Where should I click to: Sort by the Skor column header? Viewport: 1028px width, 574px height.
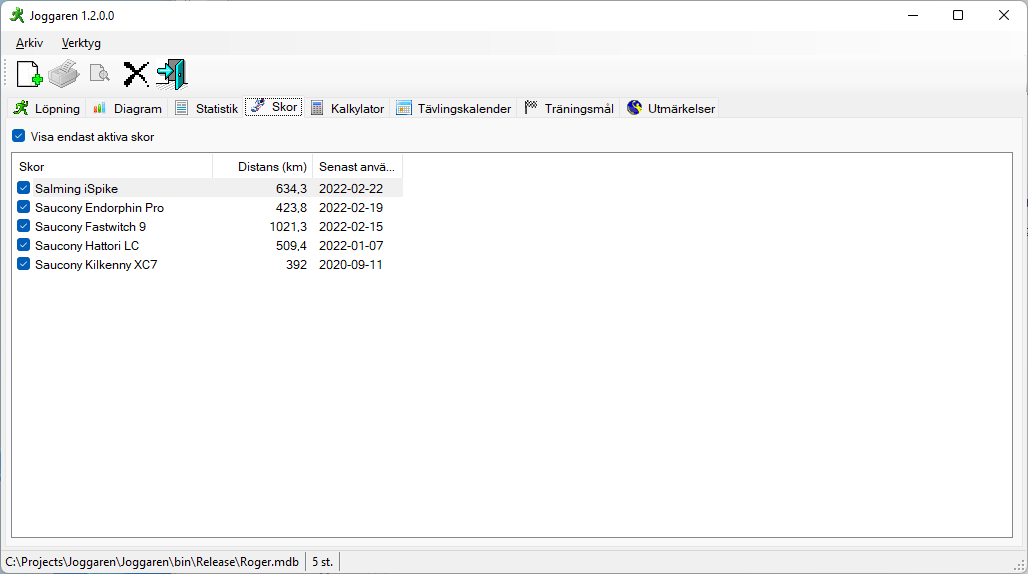point(112,166)
